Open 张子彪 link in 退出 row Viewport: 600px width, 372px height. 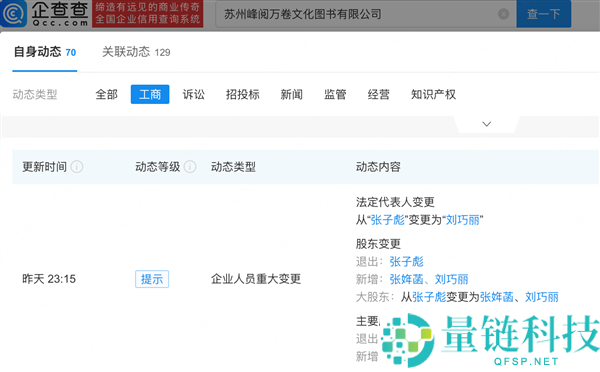click(406, 262)
